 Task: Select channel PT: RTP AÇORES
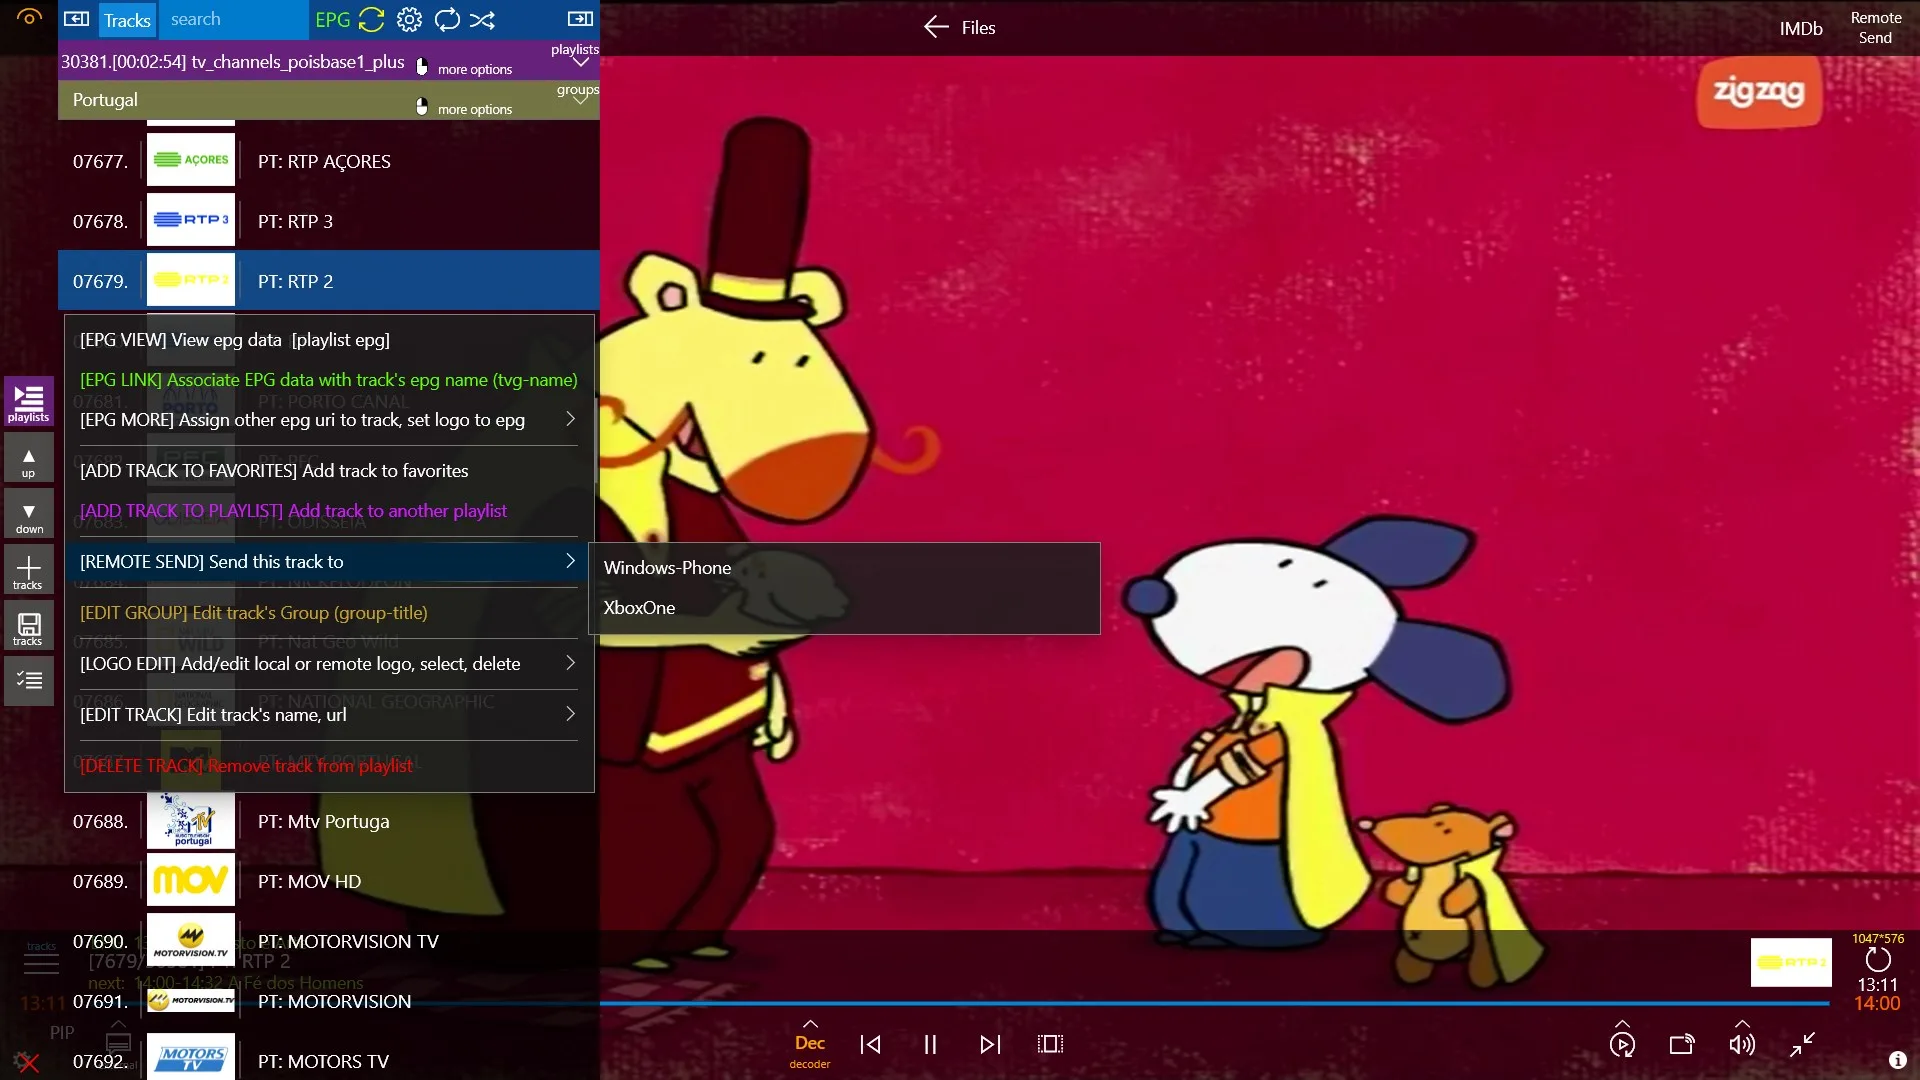click(329, 161)
